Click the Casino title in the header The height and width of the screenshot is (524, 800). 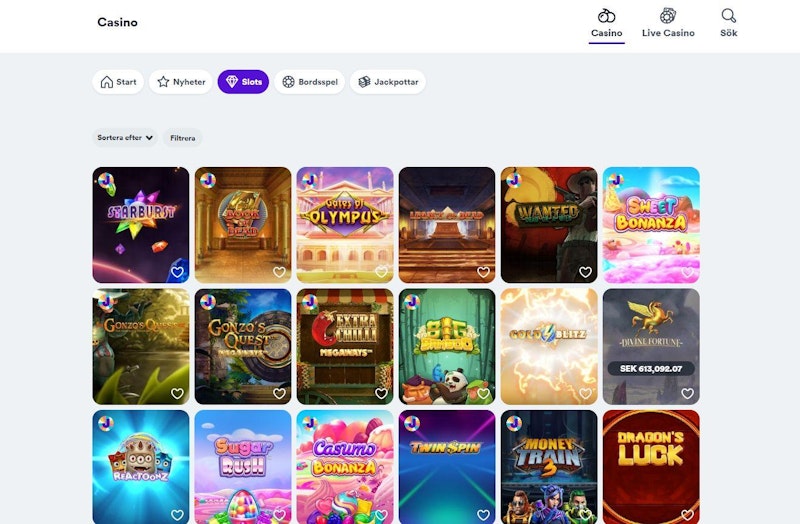(117, 22)
